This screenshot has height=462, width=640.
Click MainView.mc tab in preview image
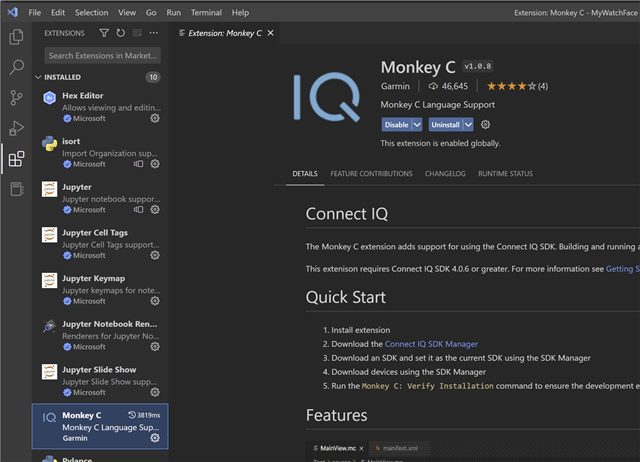point(338,448)
